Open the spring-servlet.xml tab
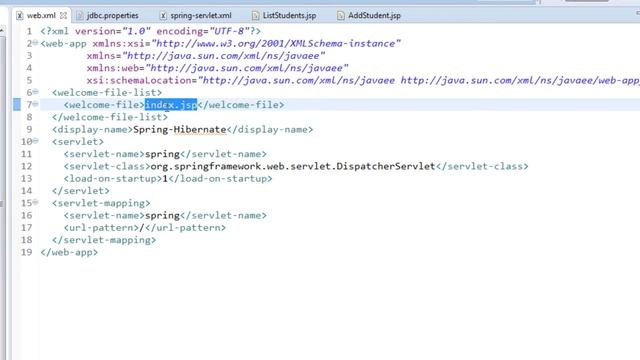The width and height of the screenshot is (640, 360). [201, 16]
